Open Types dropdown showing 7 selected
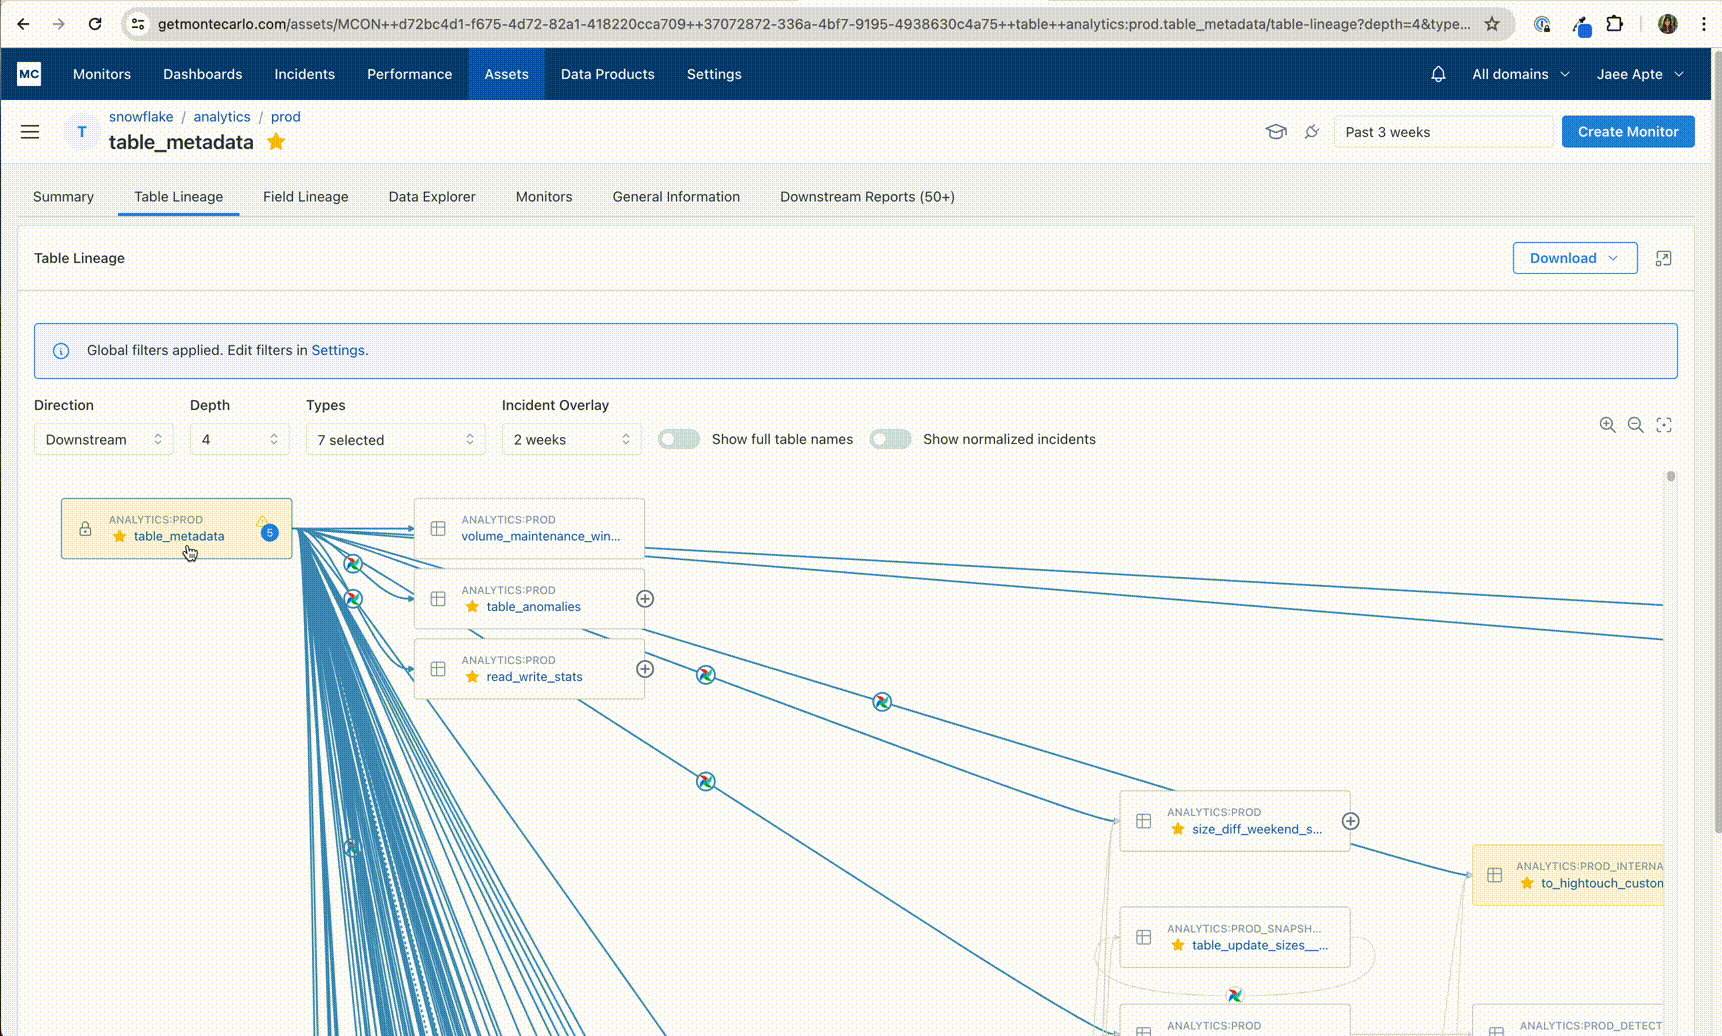The width and height of the screenshot is (1722, 1036). coord(396,439)
